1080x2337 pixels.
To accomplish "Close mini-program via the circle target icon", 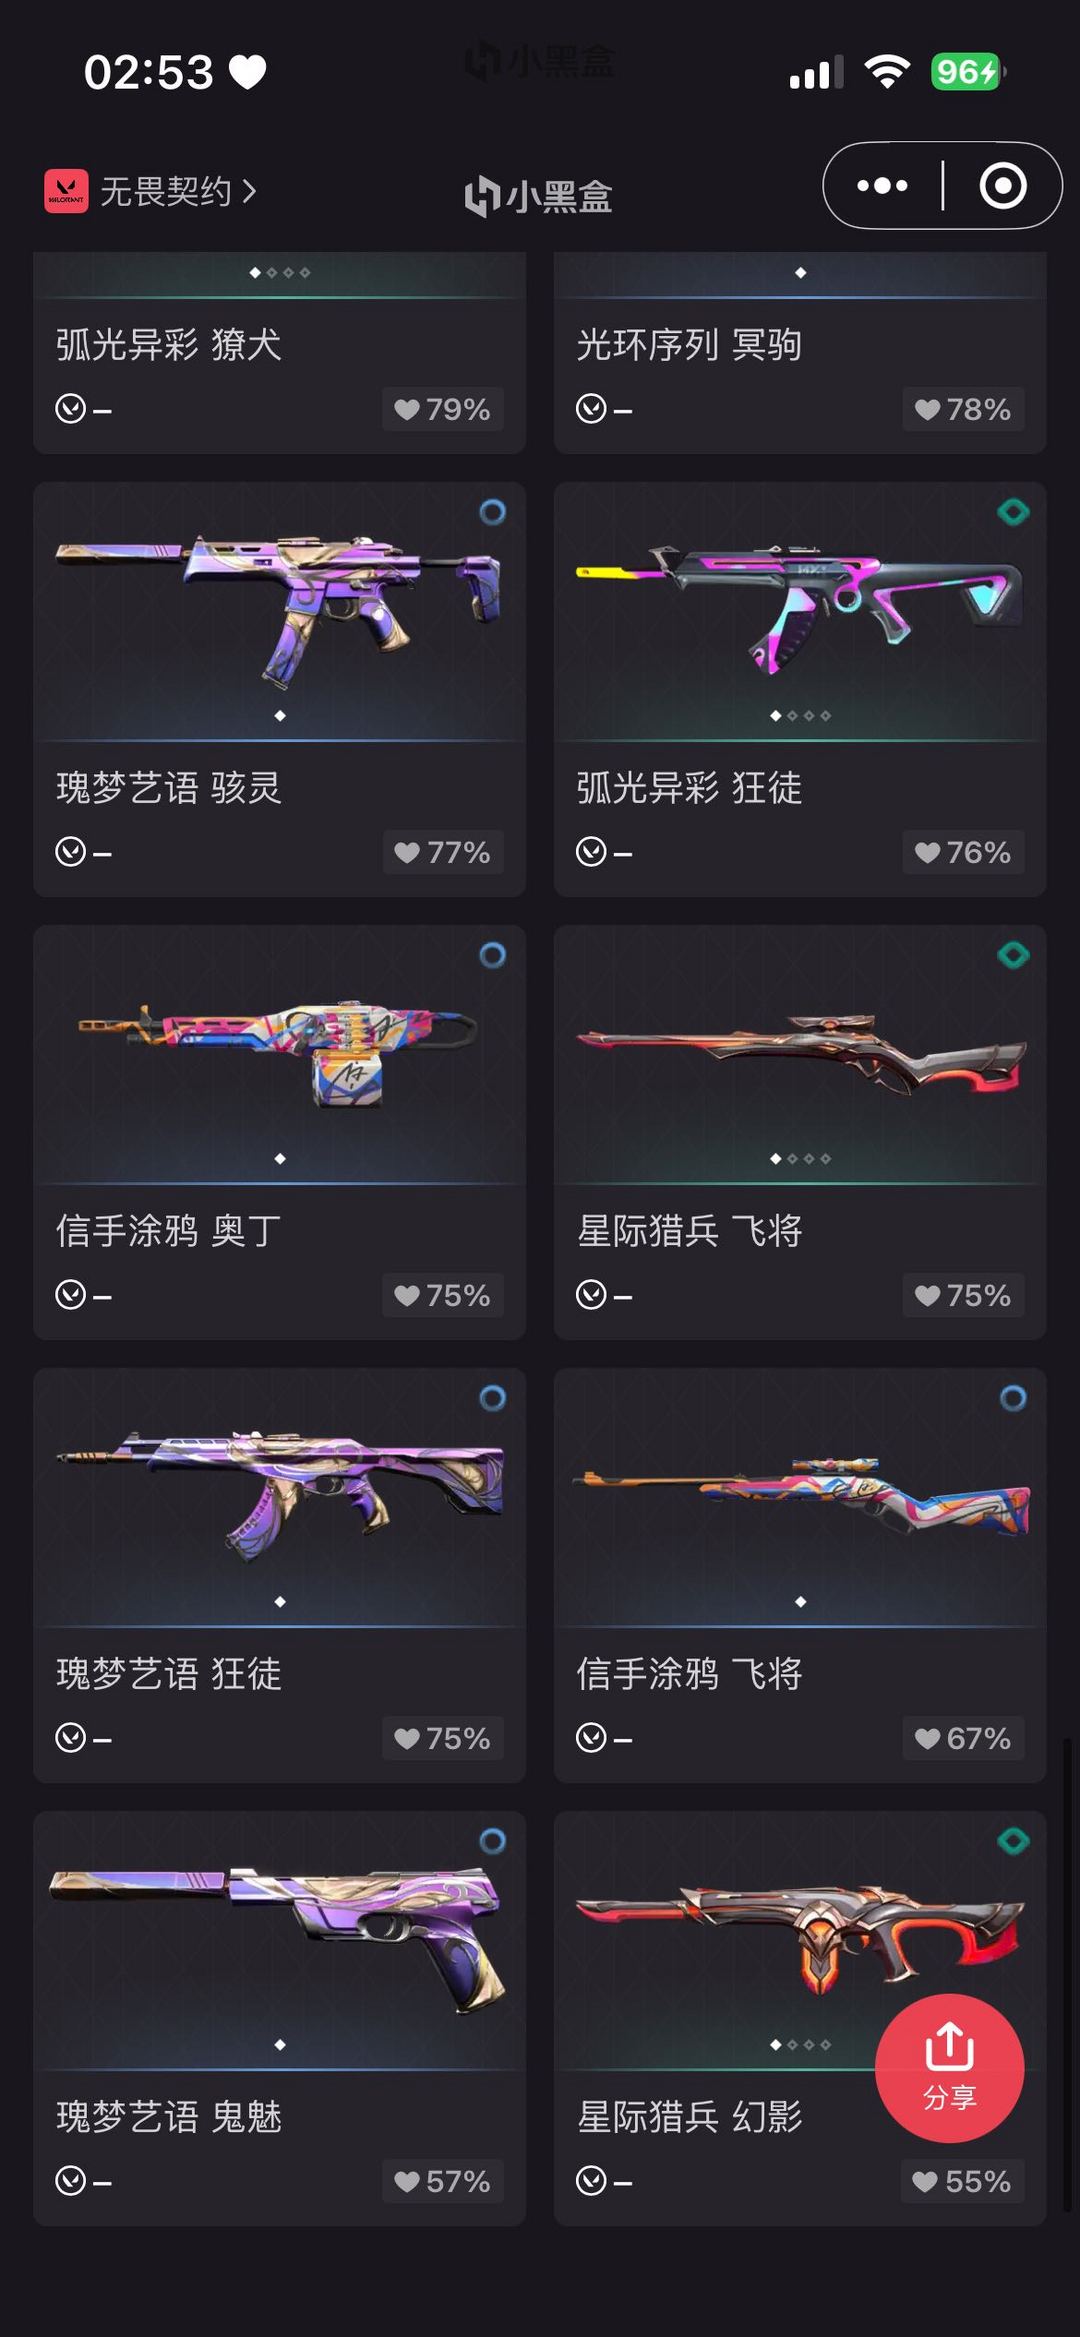I will click(1003, 186).
